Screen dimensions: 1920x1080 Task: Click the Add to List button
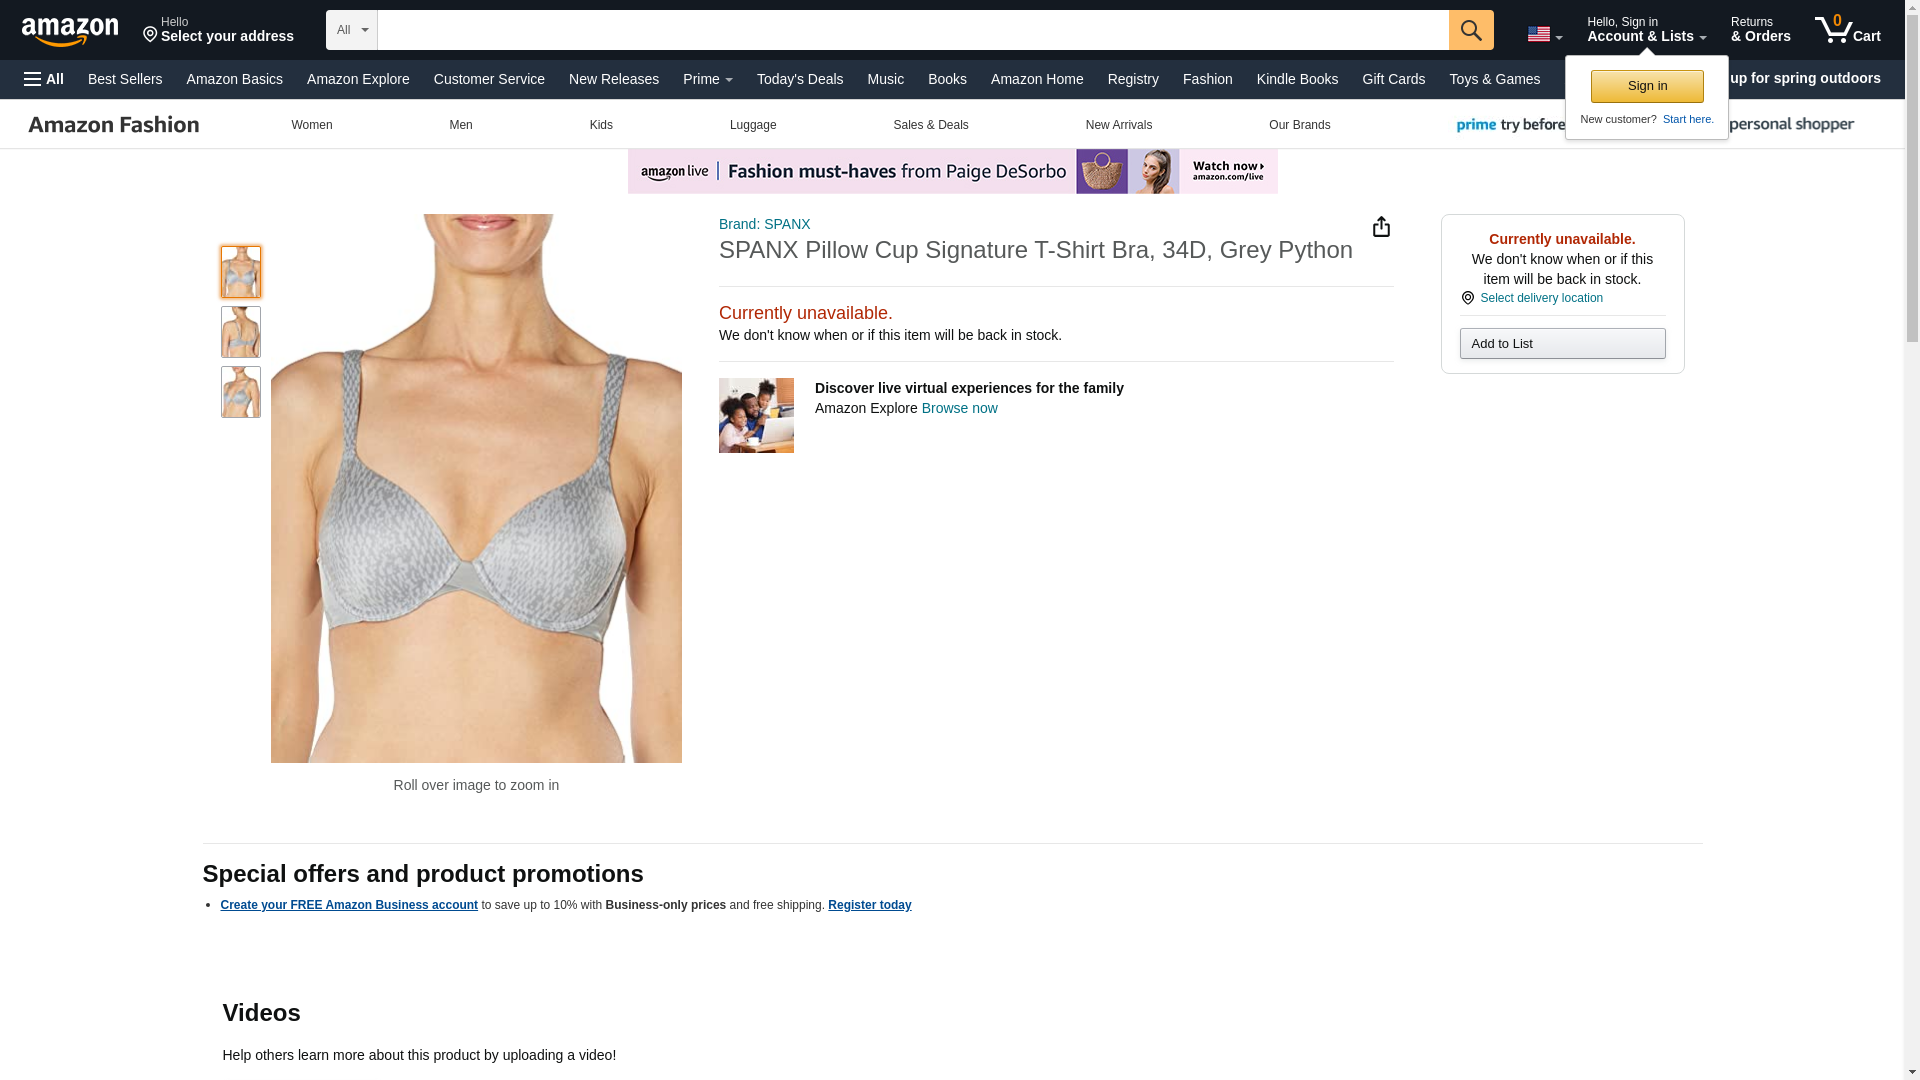tap(1562, 344)
